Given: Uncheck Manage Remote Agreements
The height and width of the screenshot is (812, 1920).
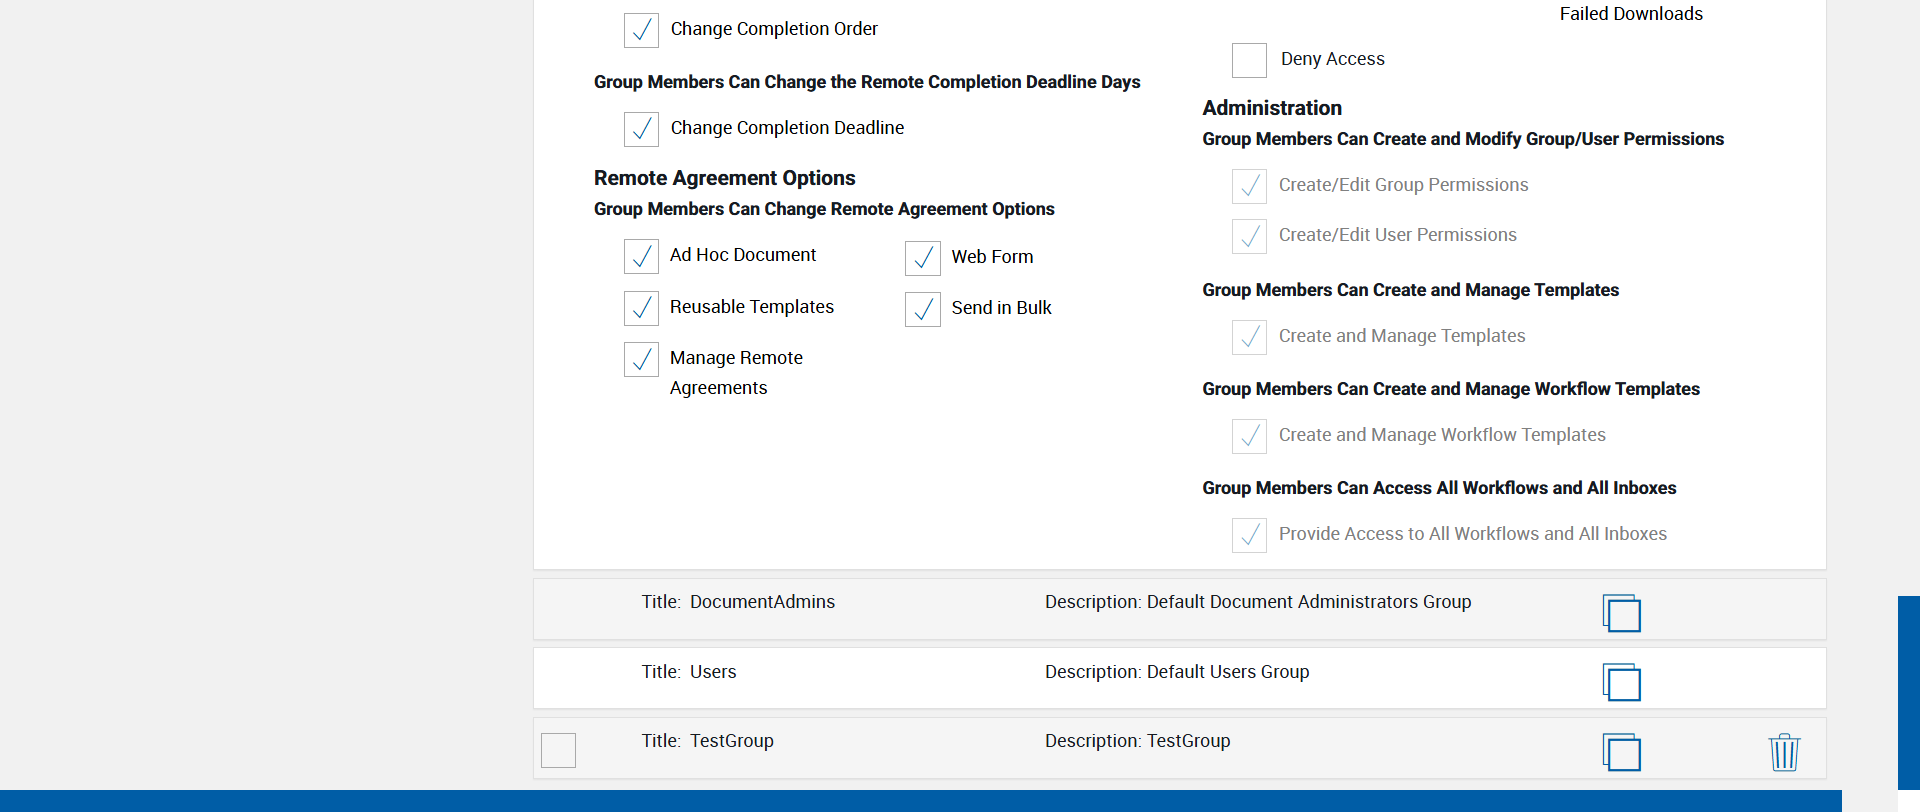Looking at the screenshot, I should pyautogui.click(x=641, y=359).
